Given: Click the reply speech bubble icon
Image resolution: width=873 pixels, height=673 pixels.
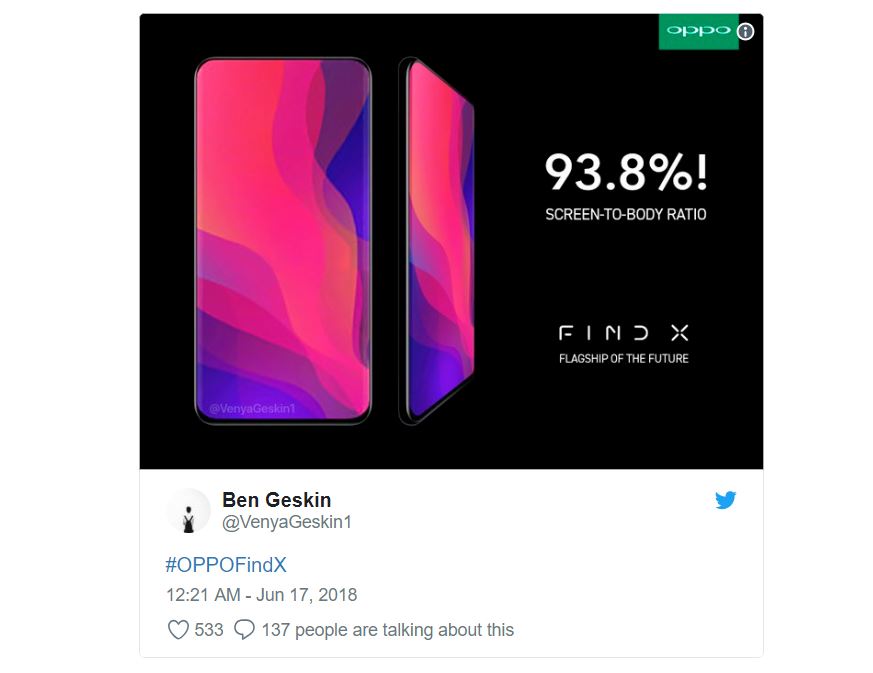Looking at the screenshot, I should tap(244, 630).
